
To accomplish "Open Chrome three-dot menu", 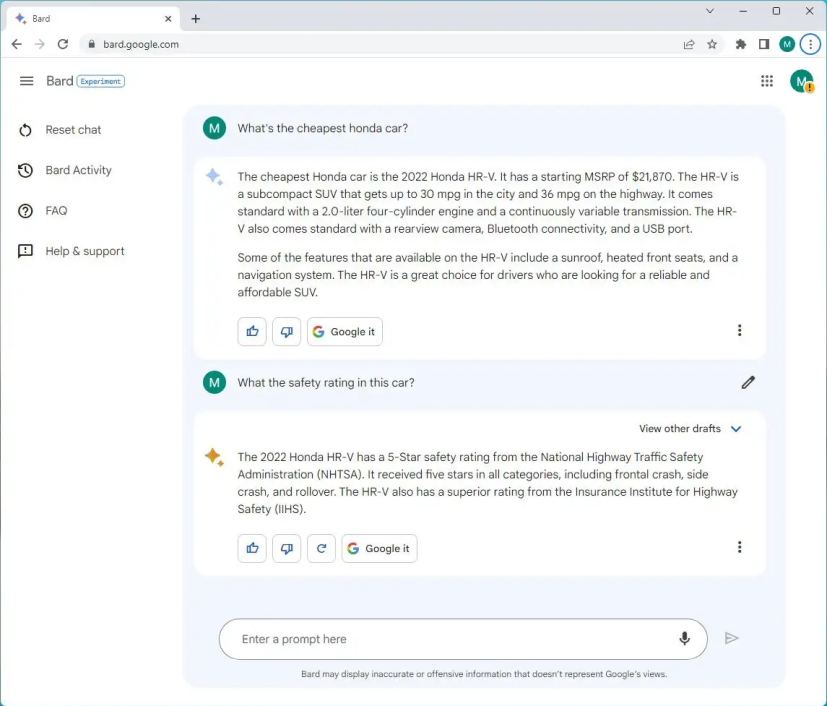I will tap(810, 44).
